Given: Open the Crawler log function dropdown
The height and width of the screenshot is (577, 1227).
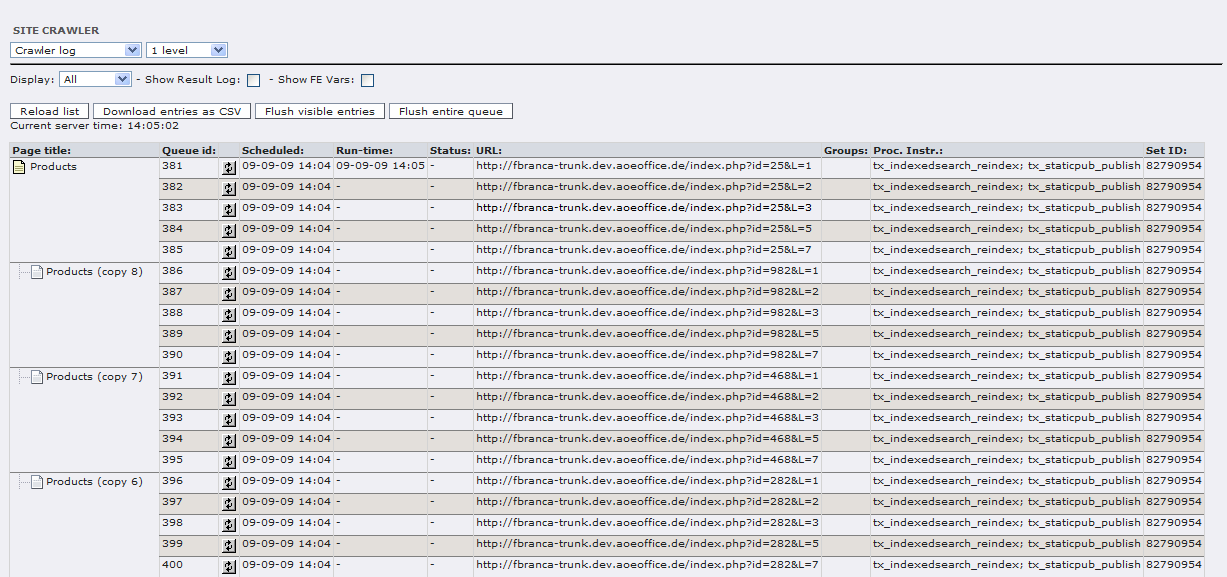Looking at the screenshot, I should point(76,50).
